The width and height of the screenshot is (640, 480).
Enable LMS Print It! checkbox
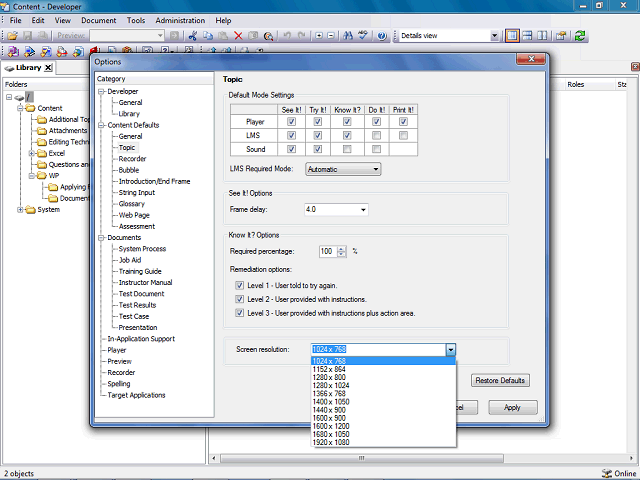tap(403, 135)
